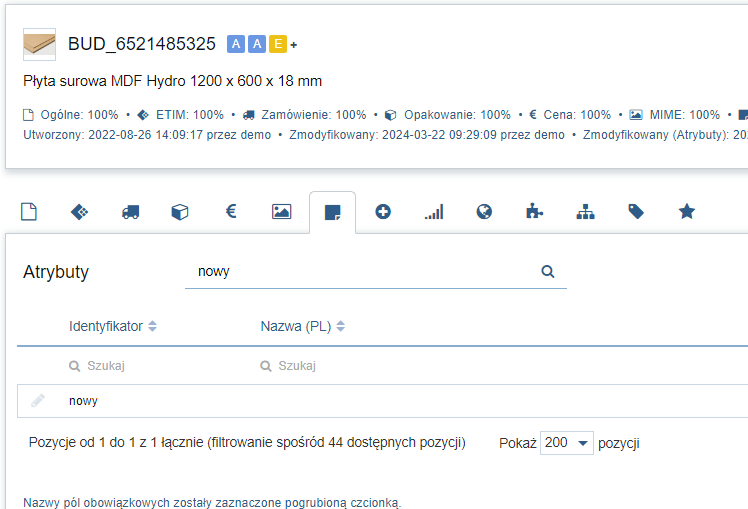Sort by Identyfikator column
This screenshot has width=748, height=509.
(x=152, y=326)
